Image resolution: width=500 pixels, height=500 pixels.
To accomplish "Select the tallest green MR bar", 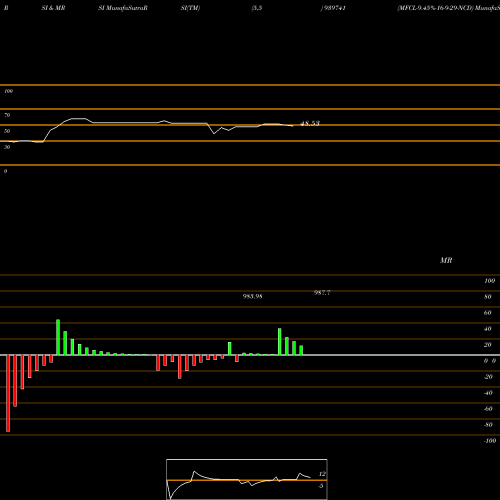I will point(58,337).
